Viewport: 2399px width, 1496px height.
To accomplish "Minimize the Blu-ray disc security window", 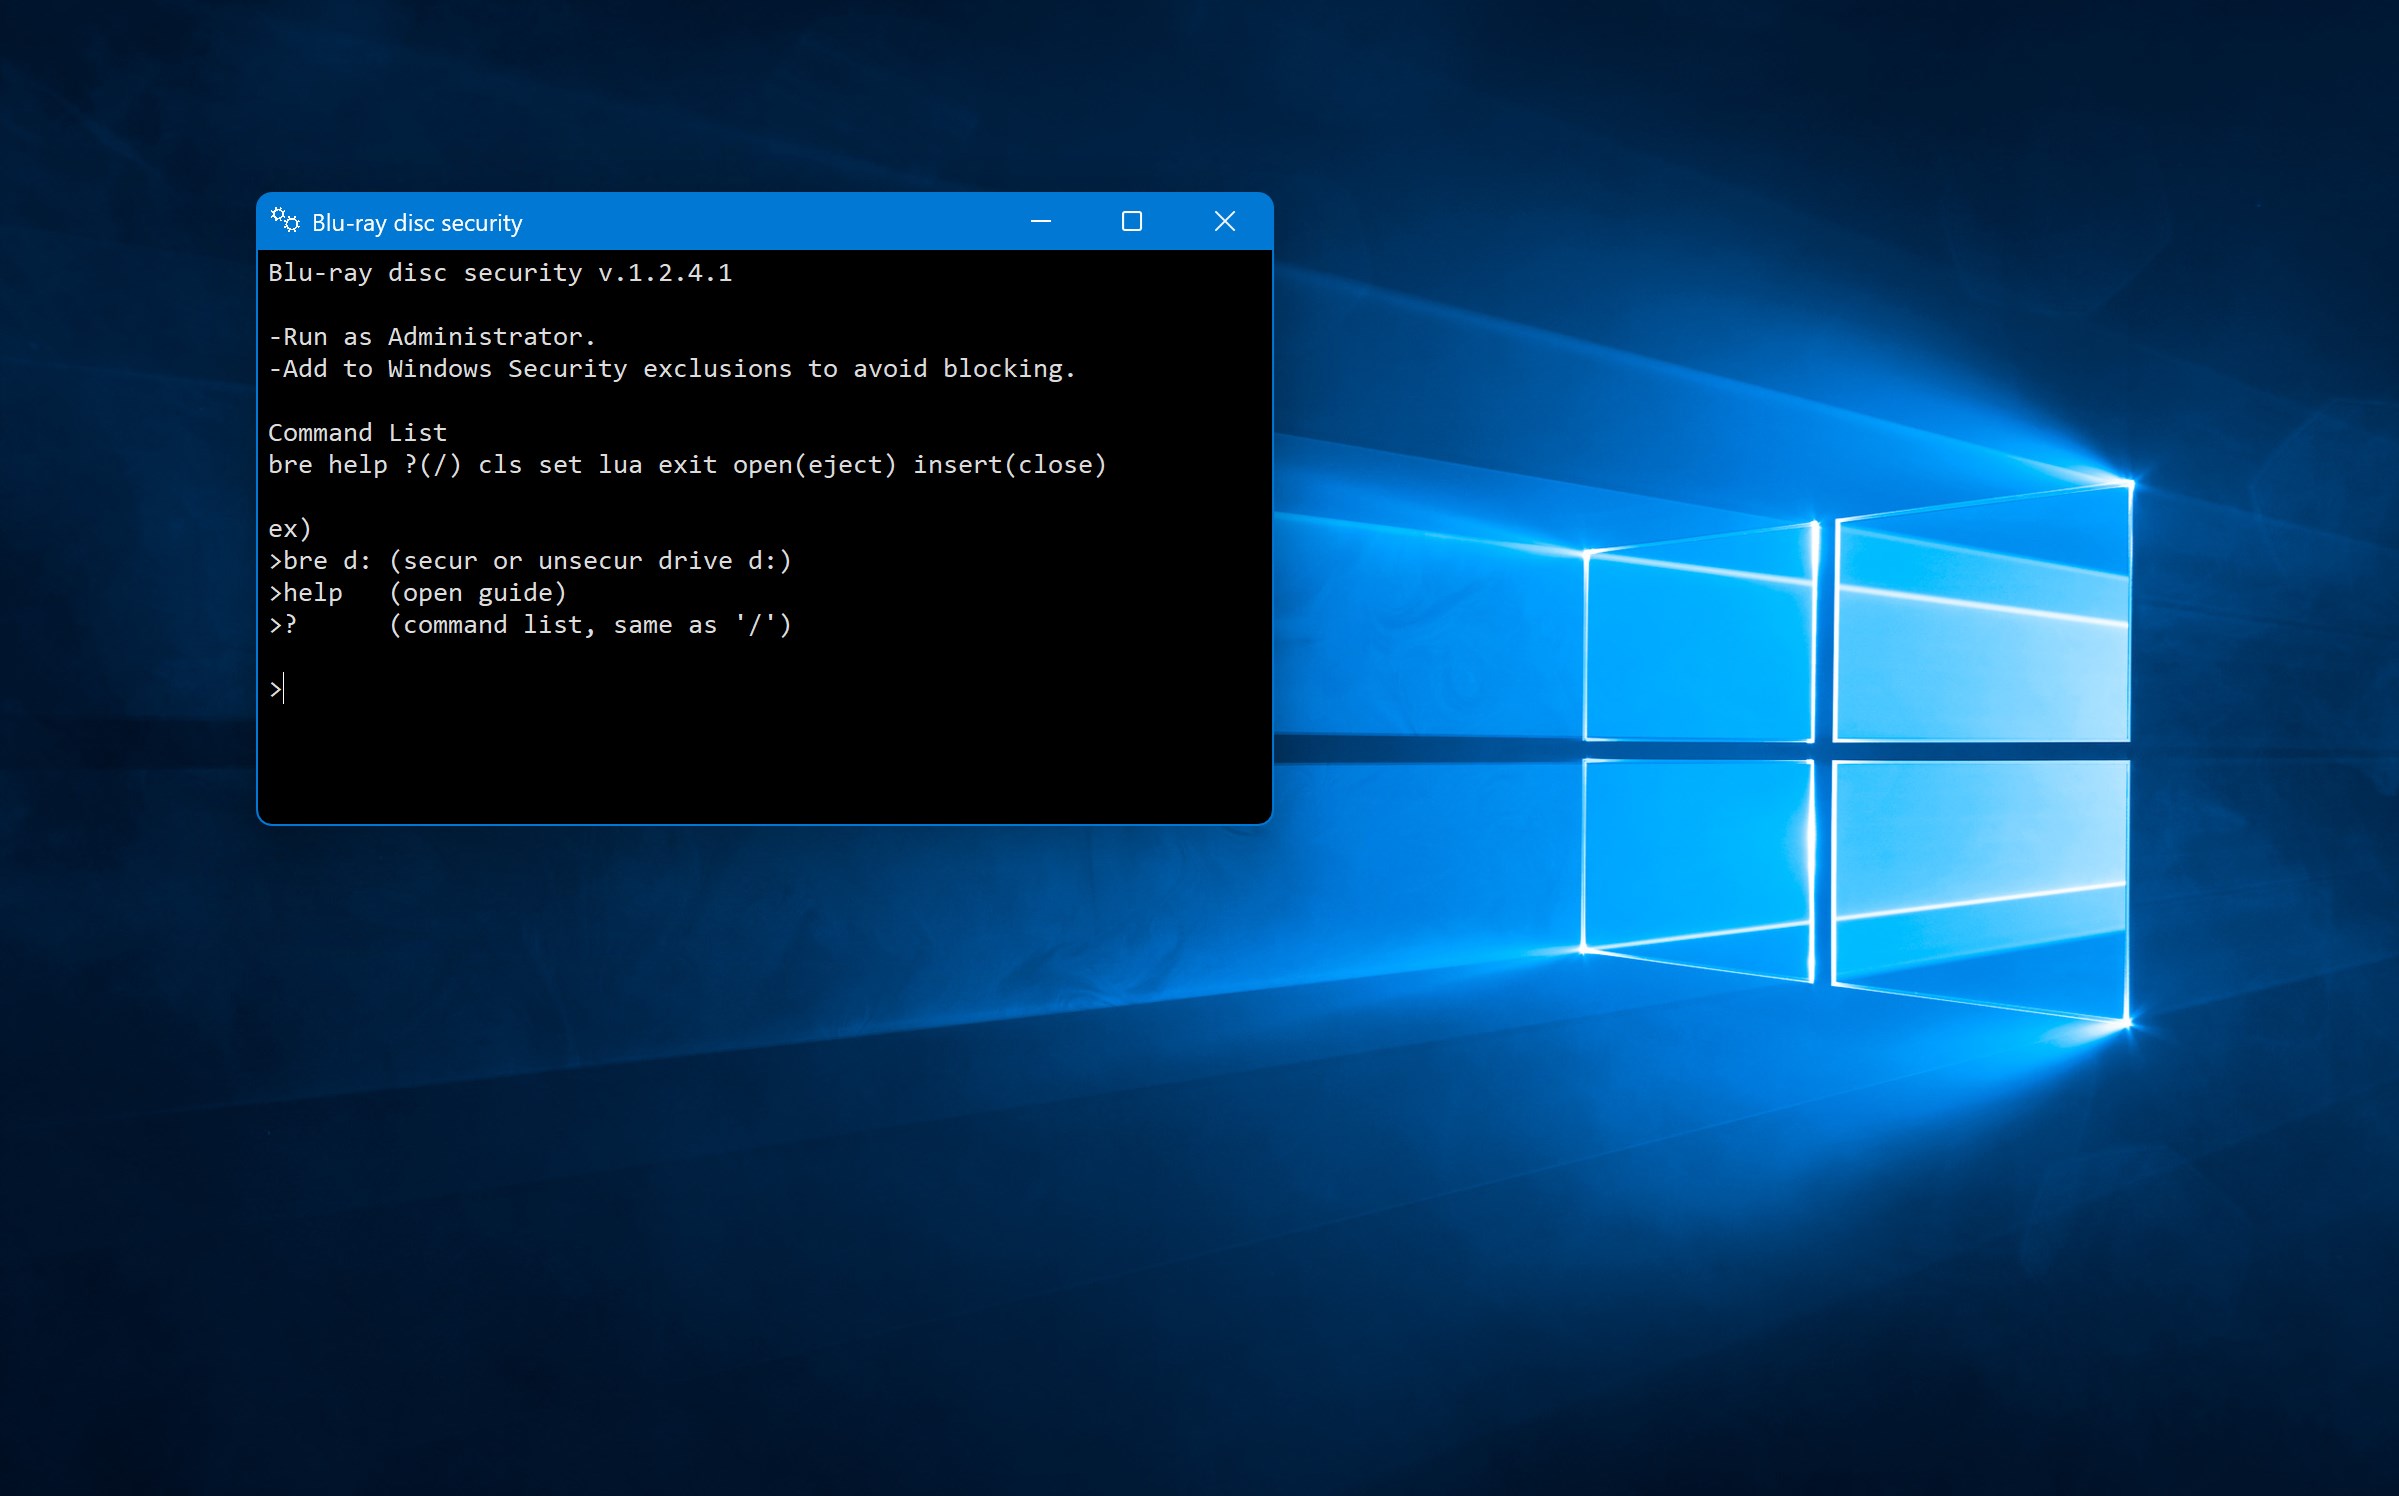I will click(1041, 221).
